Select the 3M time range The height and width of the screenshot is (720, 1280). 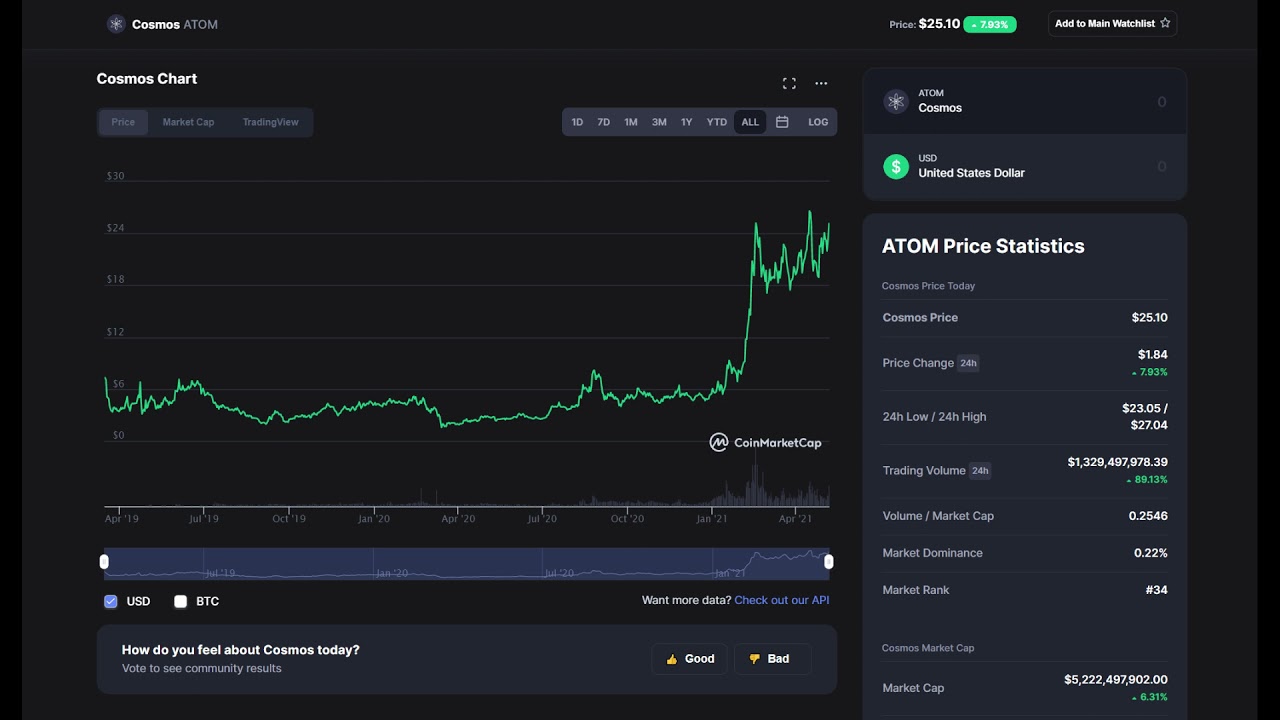[x=659, y=122]
